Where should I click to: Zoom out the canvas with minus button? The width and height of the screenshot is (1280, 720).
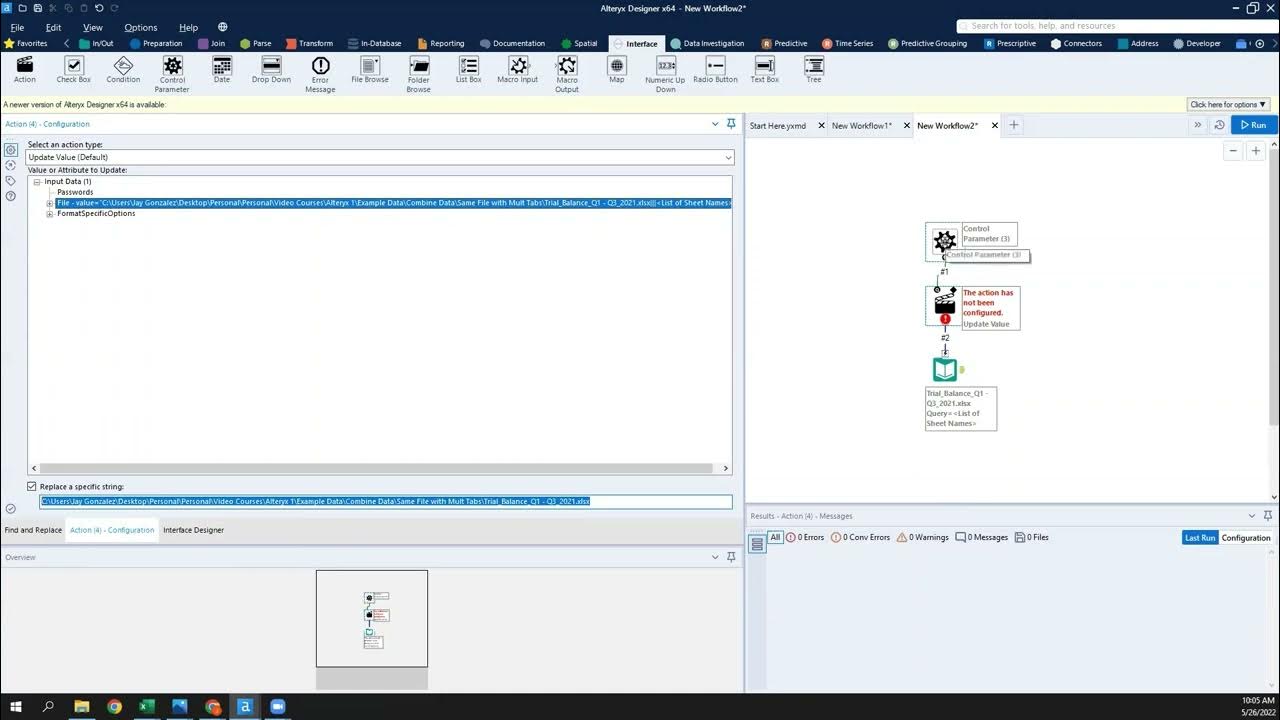[x=1233, y=151]
